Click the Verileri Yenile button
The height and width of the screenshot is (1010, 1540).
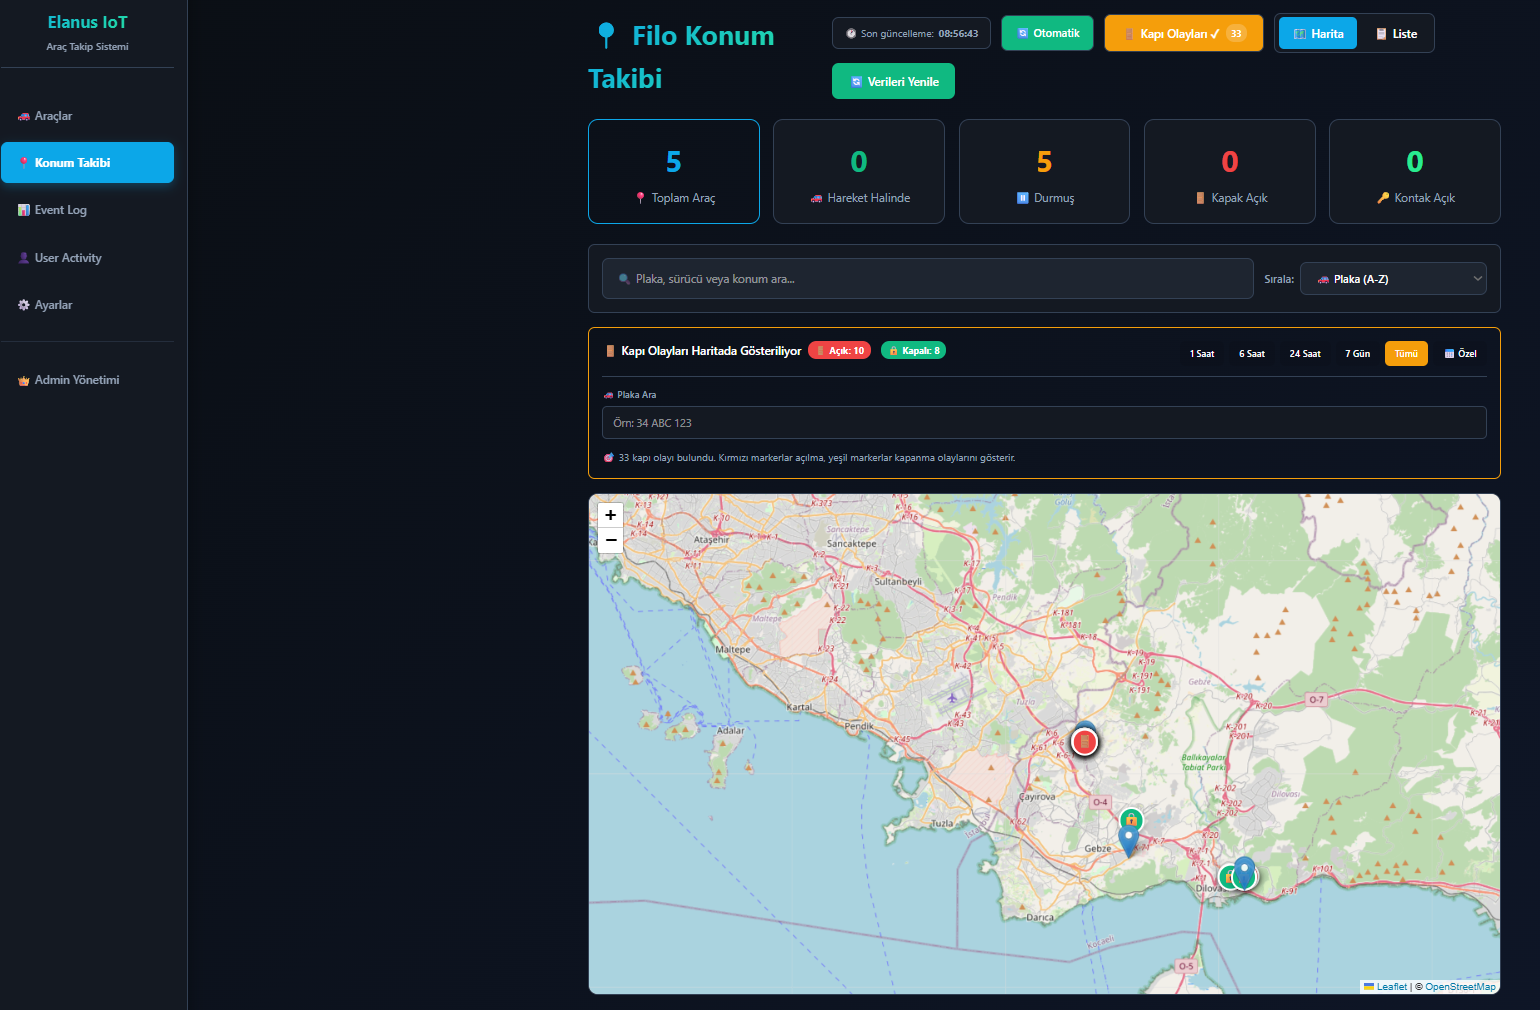click(893, 81)
